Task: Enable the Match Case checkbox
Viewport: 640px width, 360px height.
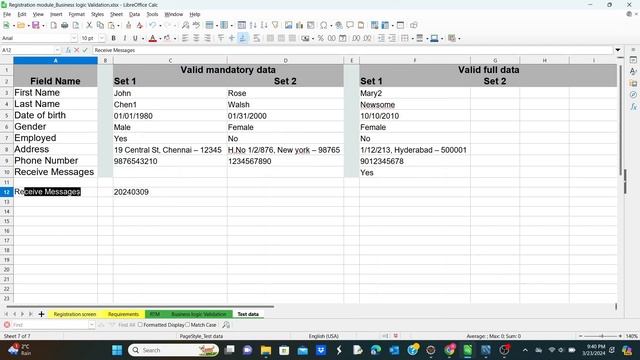Action: (187, 325)
